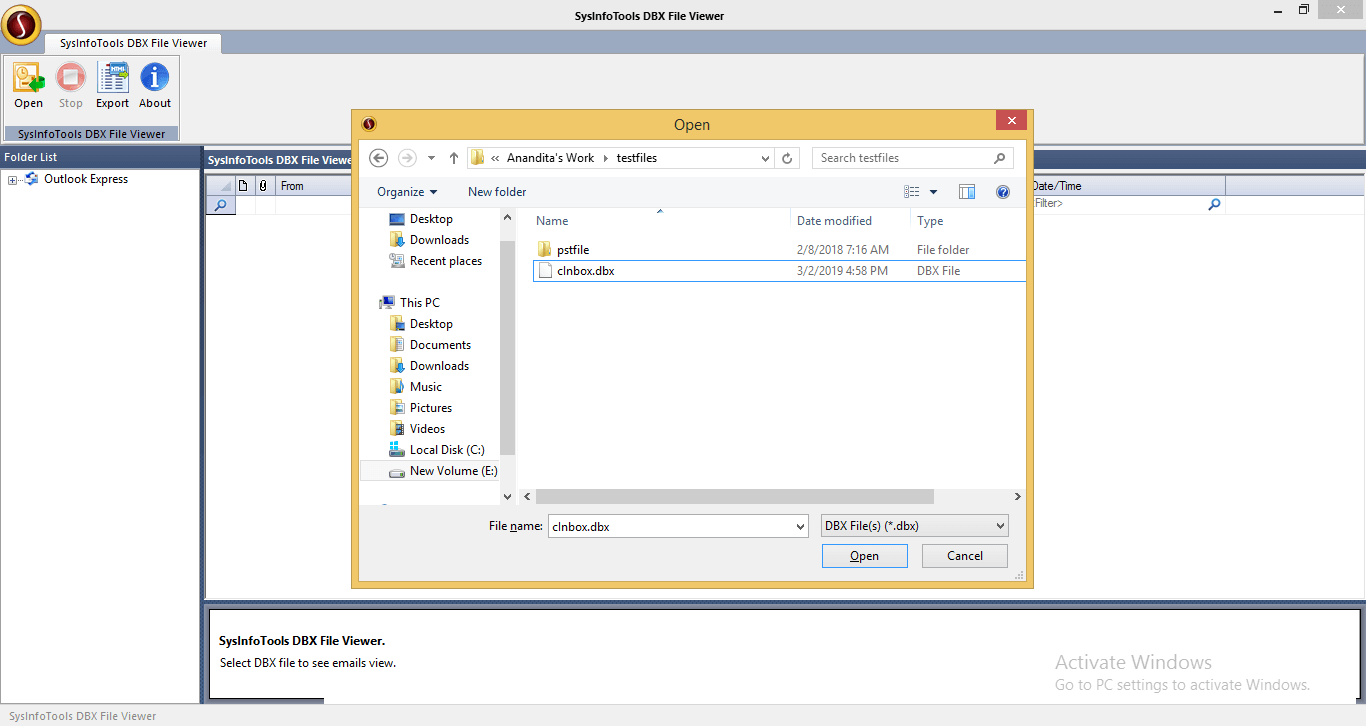This screenshot has height=726, width=1366.
Task: Click the Back arrow in the Open dialog
Action: tap(378, 158)
